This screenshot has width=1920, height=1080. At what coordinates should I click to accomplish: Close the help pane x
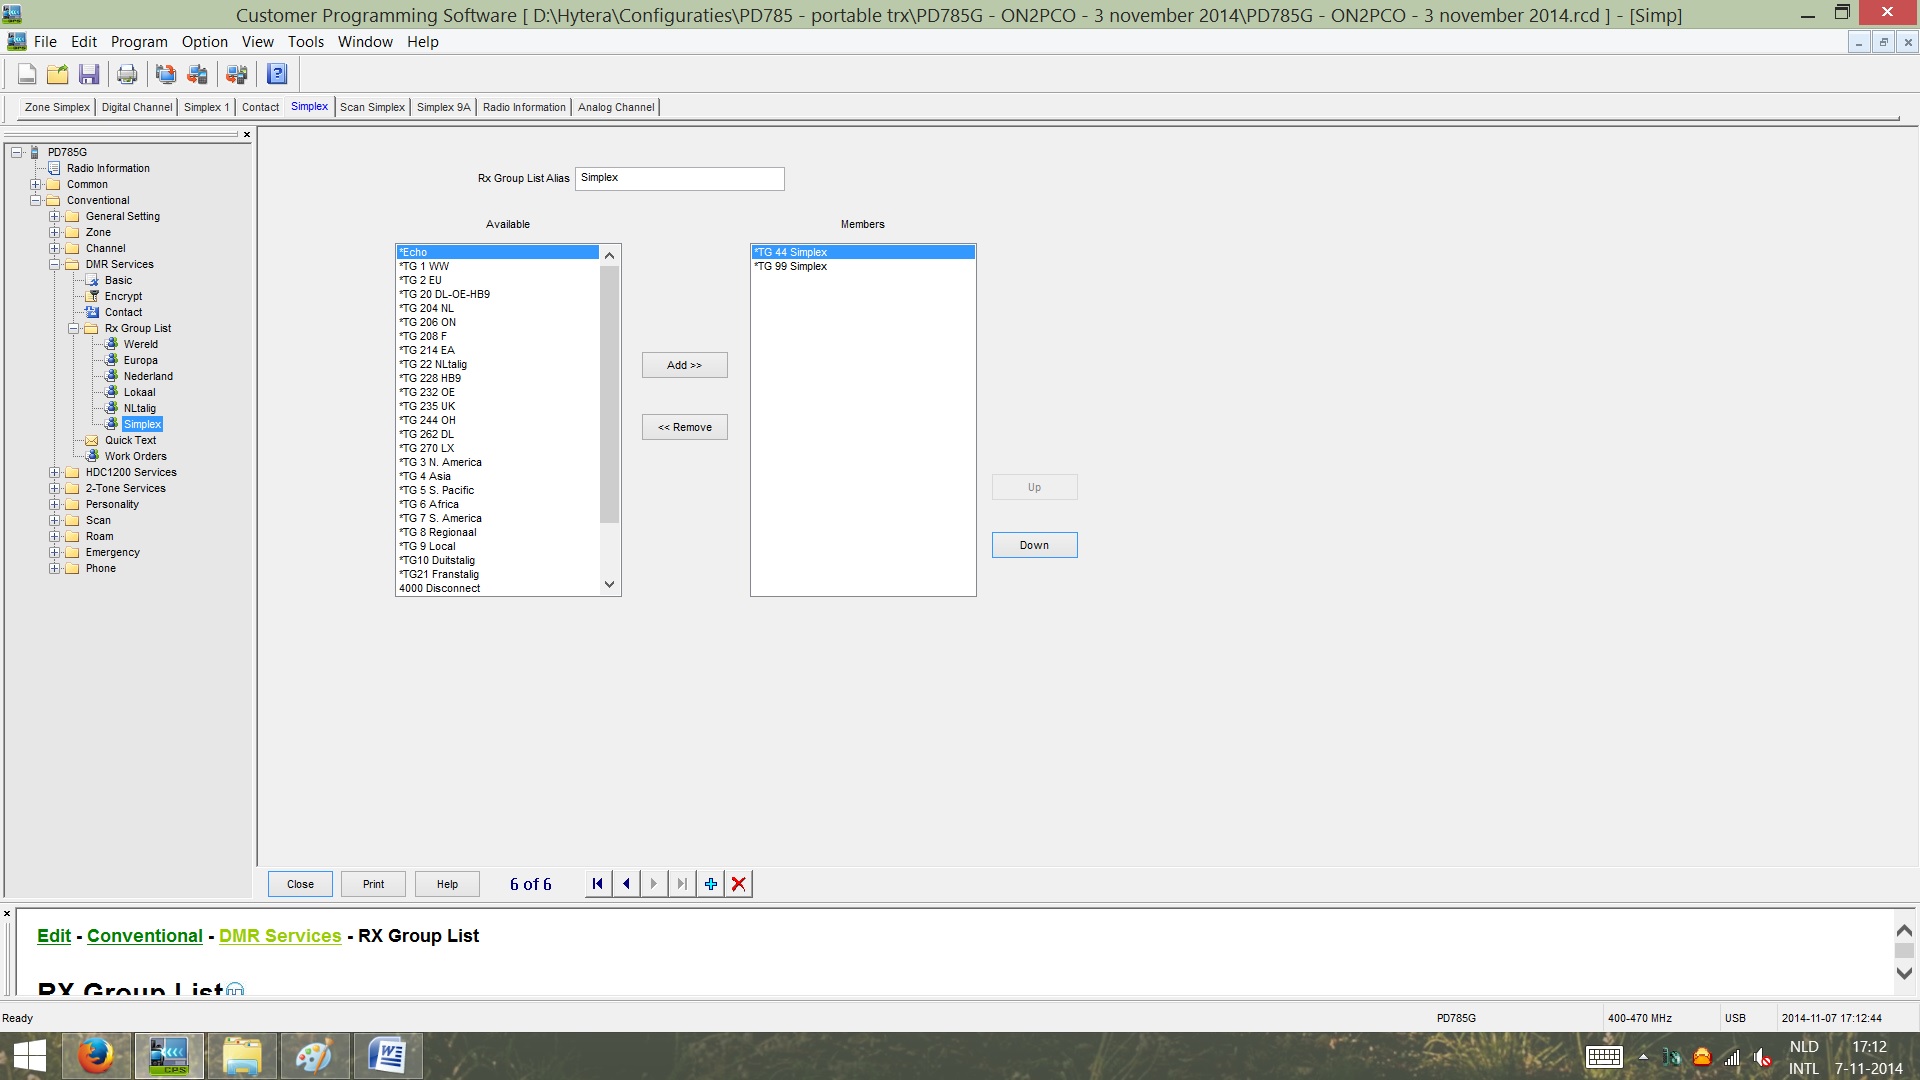click(7, 913)
